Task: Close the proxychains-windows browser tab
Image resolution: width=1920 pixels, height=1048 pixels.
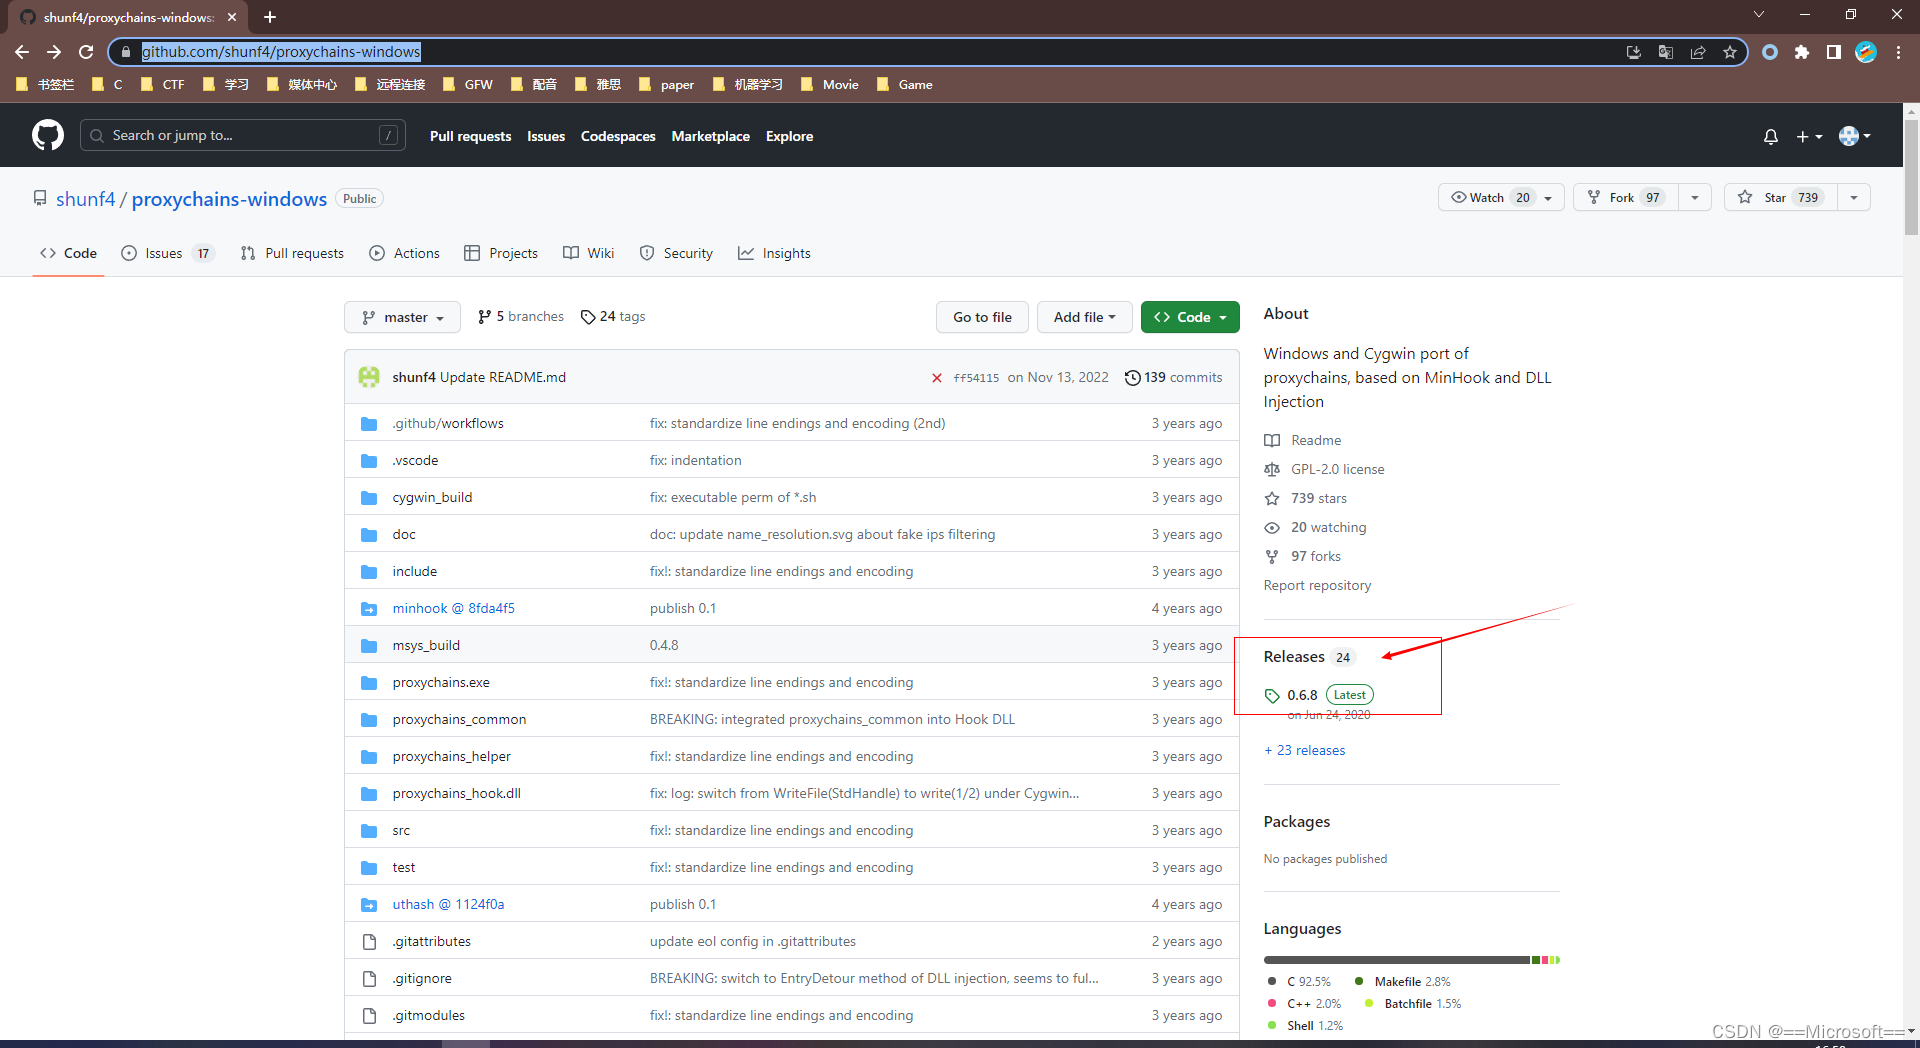Action: [232, 17]
